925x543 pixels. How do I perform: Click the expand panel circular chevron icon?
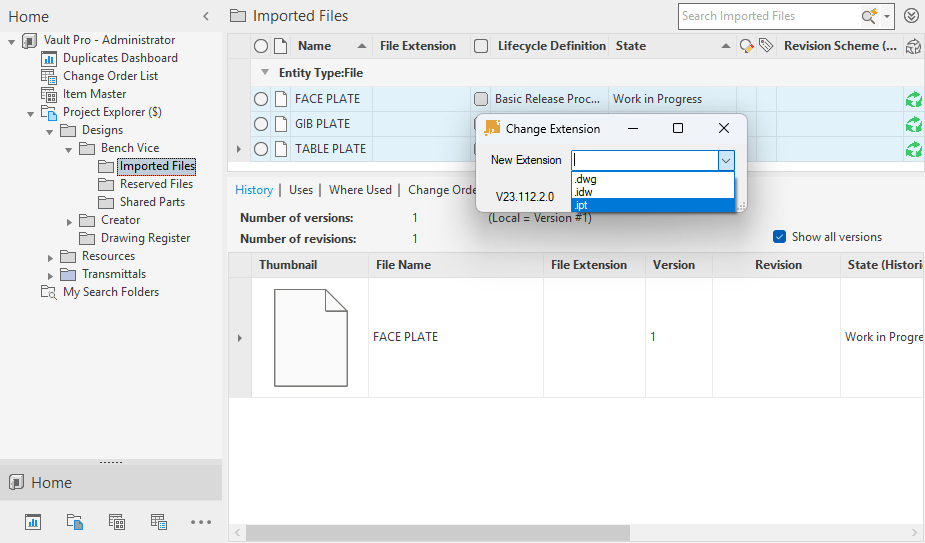coord(911,16)
